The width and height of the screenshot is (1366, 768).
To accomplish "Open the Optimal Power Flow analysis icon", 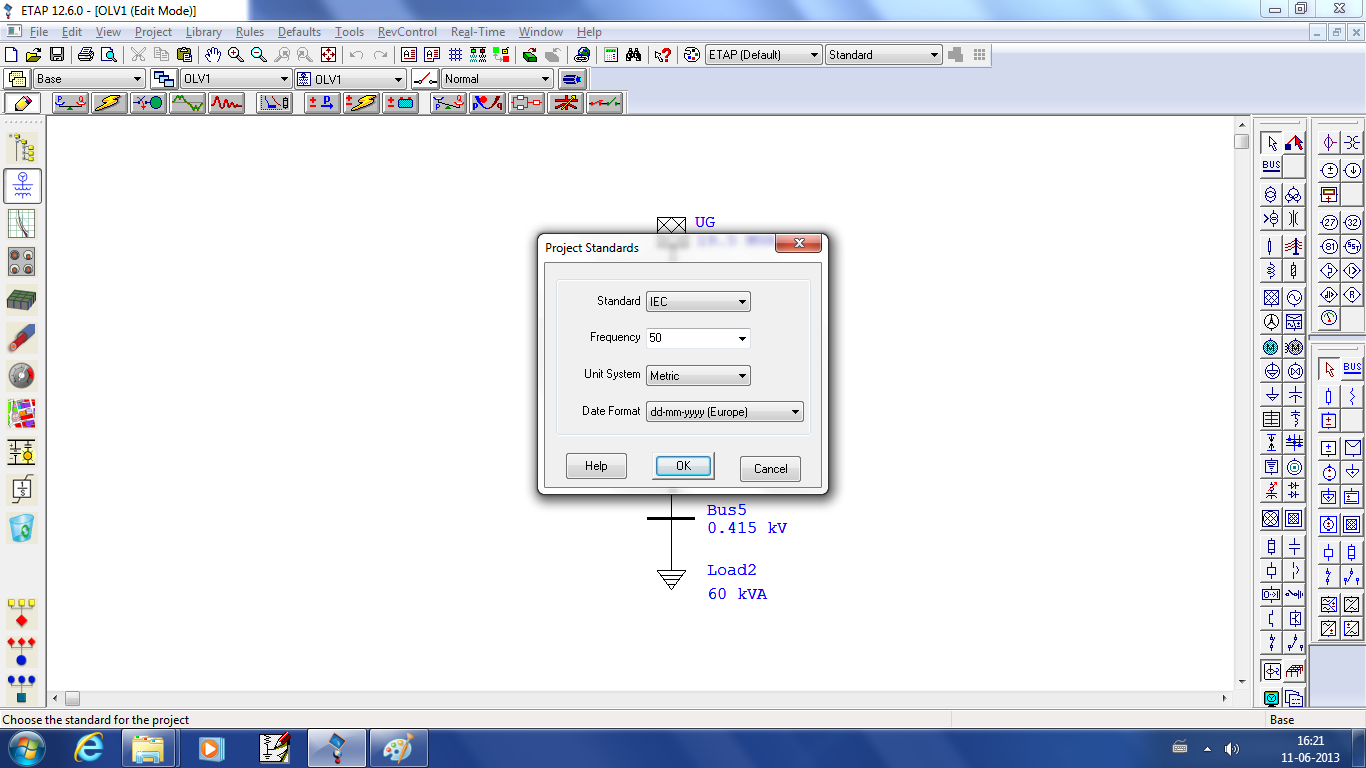I will coord(487,102).
